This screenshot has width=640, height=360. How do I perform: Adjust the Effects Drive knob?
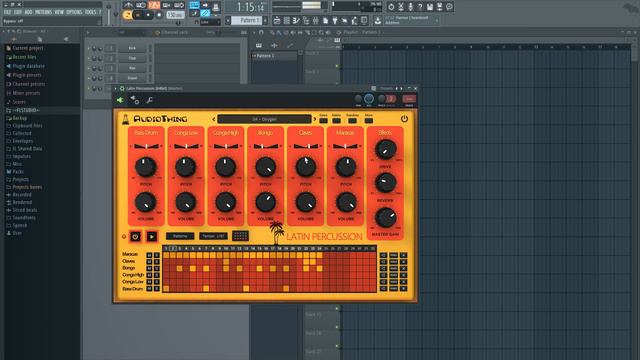385,149
